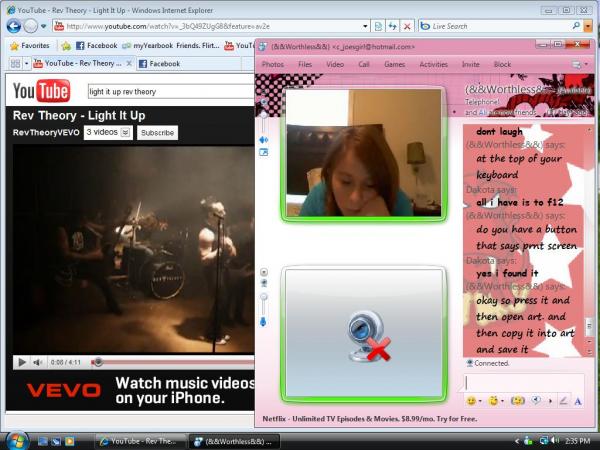Open Files in Messenger toolbar
The height and width of the screenshot is (450, 600).
[x=305, y=64]
